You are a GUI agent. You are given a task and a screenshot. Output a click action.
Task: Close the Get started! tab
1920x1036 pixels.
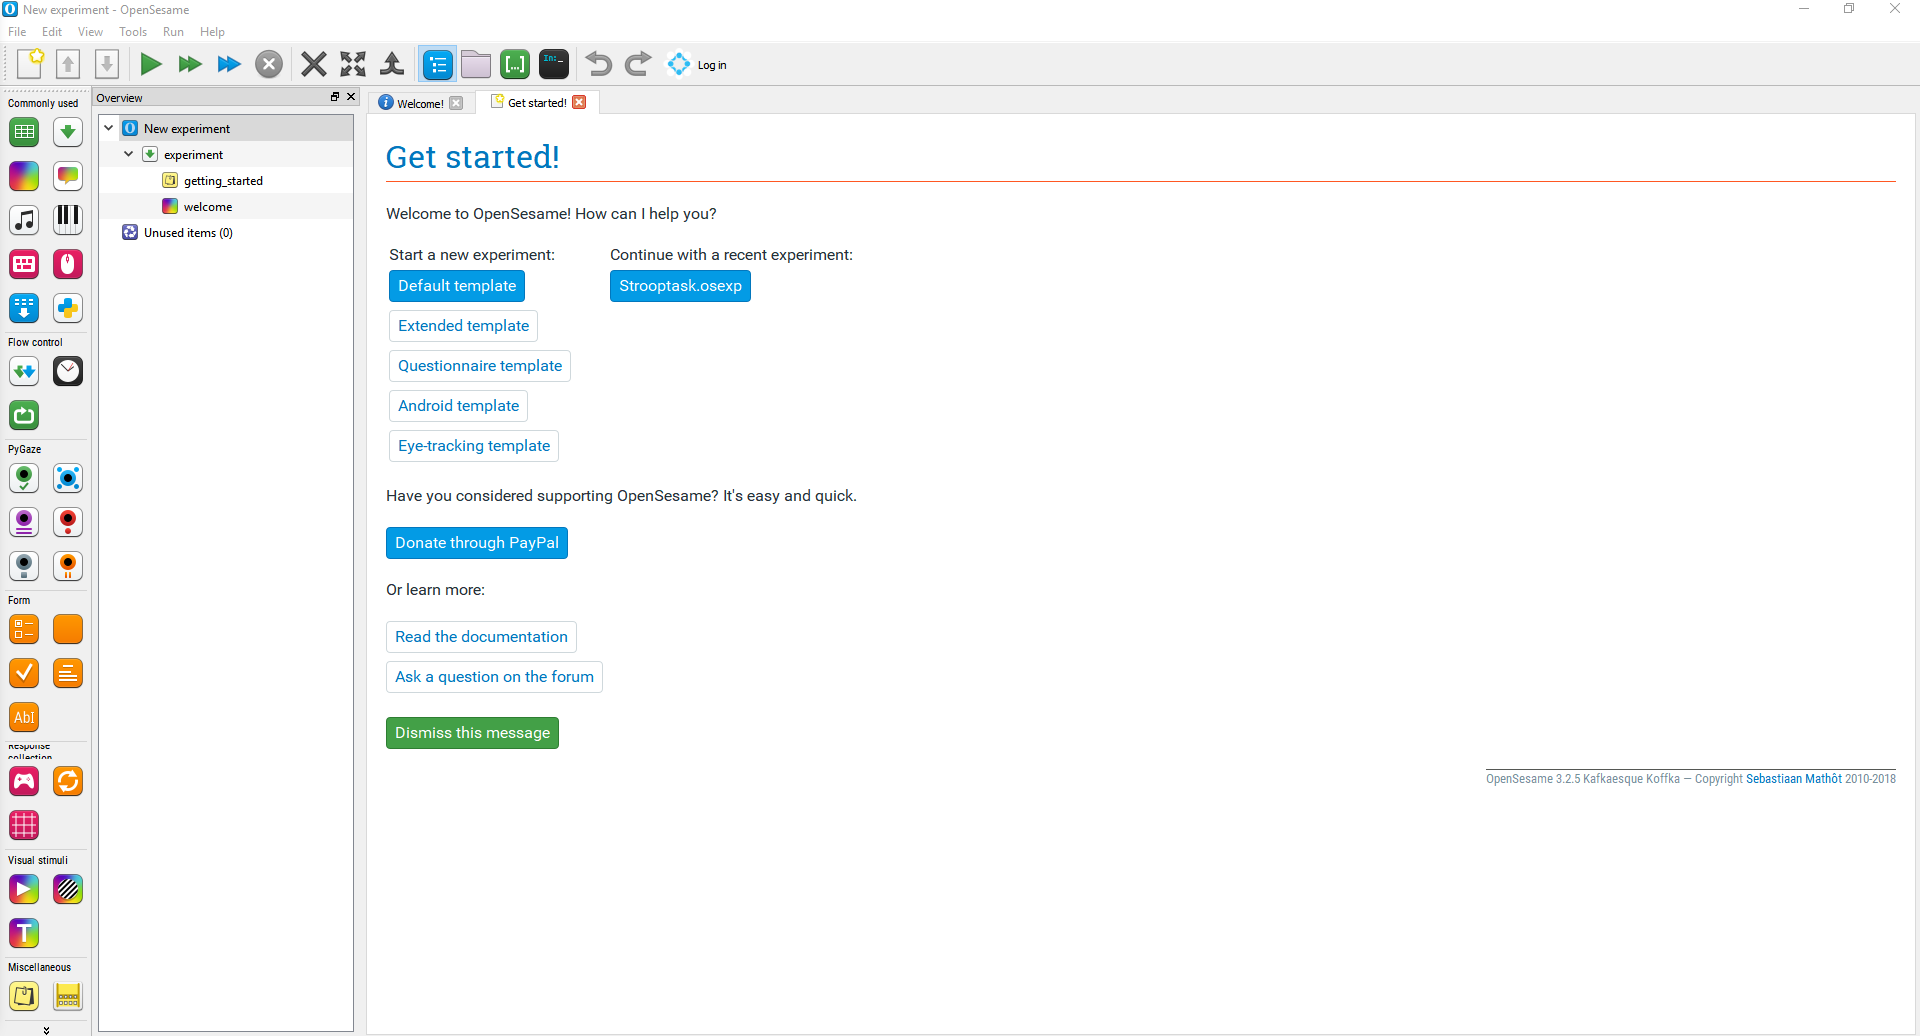point(579,102)
